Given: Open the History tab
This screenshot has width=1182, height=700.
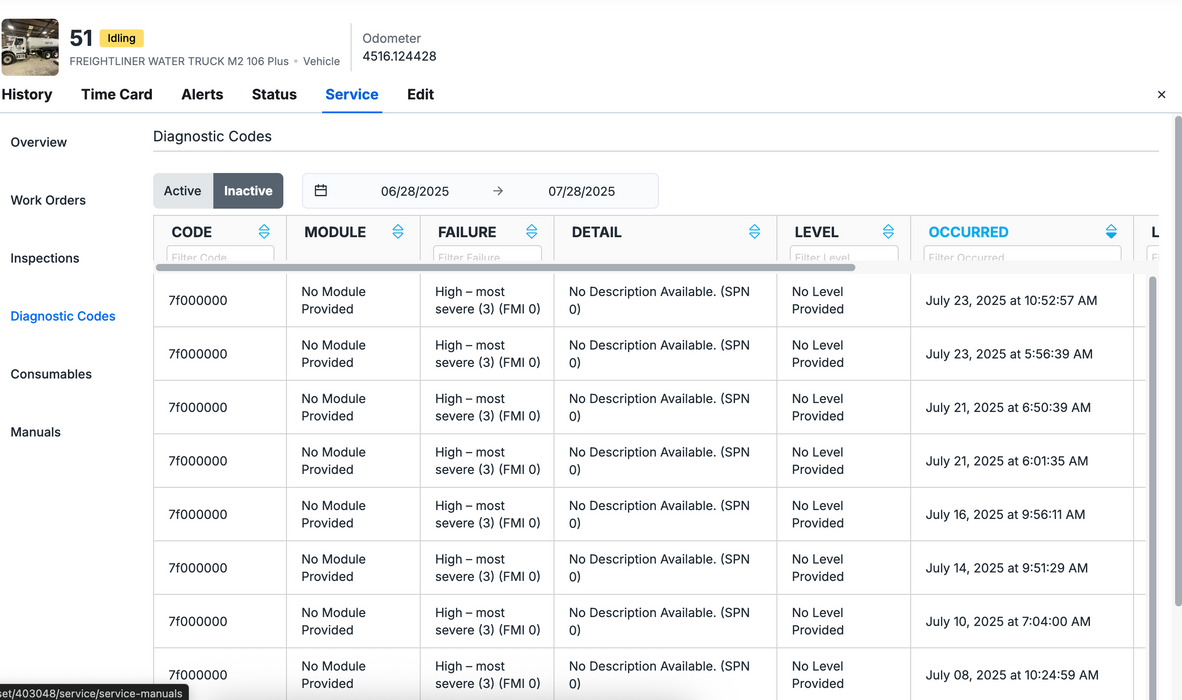Looking at the screenshot, I should [27, 95].
